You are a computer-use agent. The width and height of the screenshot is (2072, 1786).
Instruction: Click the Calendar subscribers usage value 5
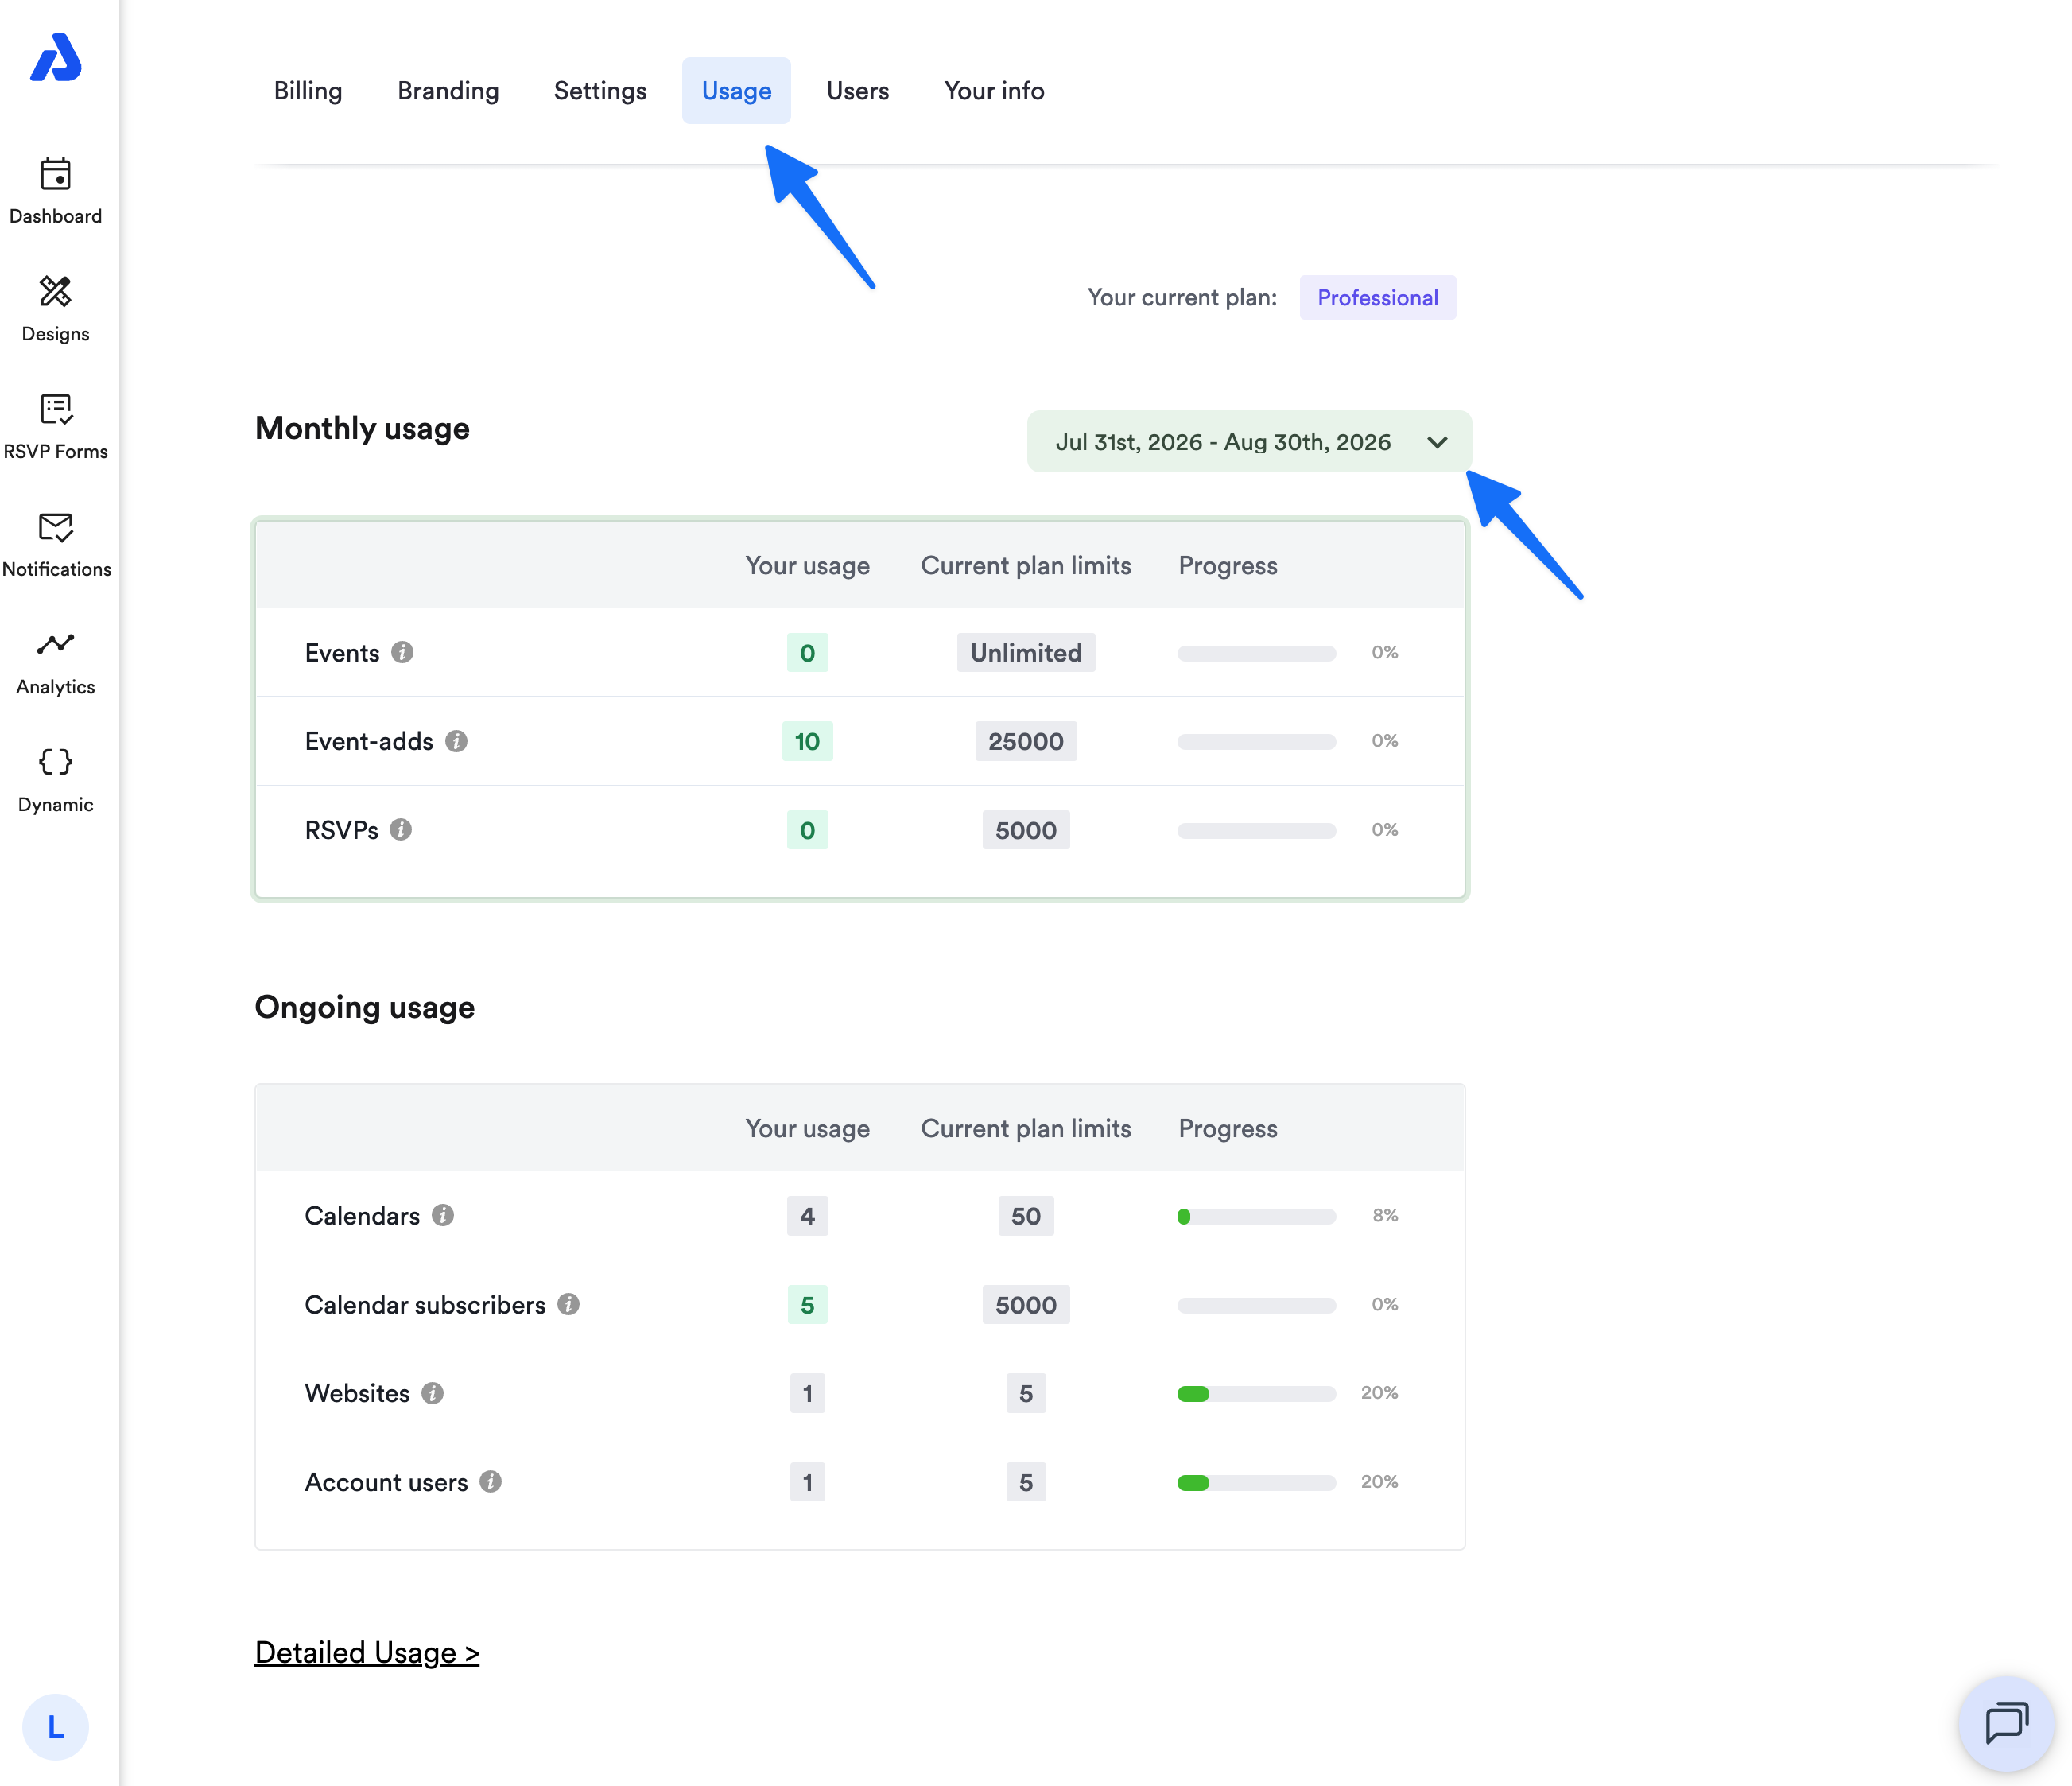[x=807, y=1305]
